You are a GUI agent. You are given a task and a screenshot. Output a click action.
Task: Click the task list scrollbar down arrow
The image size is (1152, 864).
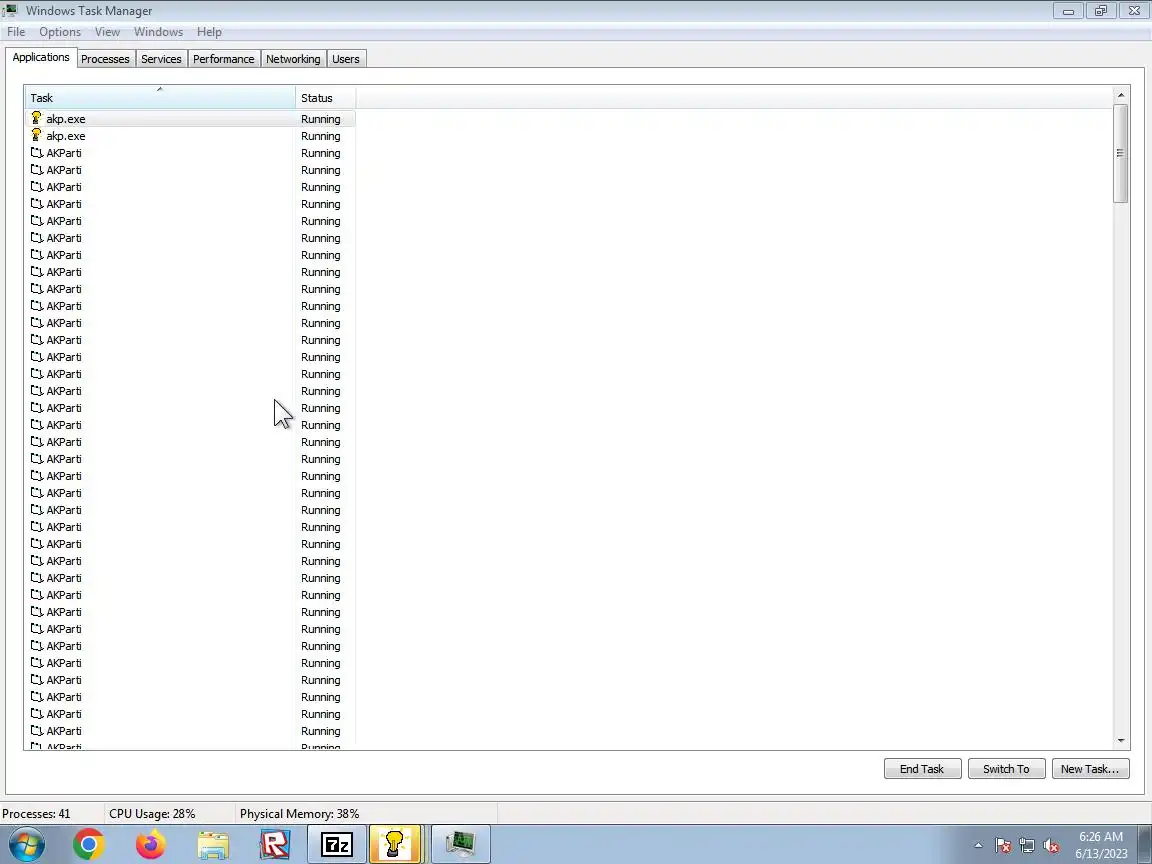tap(1120, 741)
